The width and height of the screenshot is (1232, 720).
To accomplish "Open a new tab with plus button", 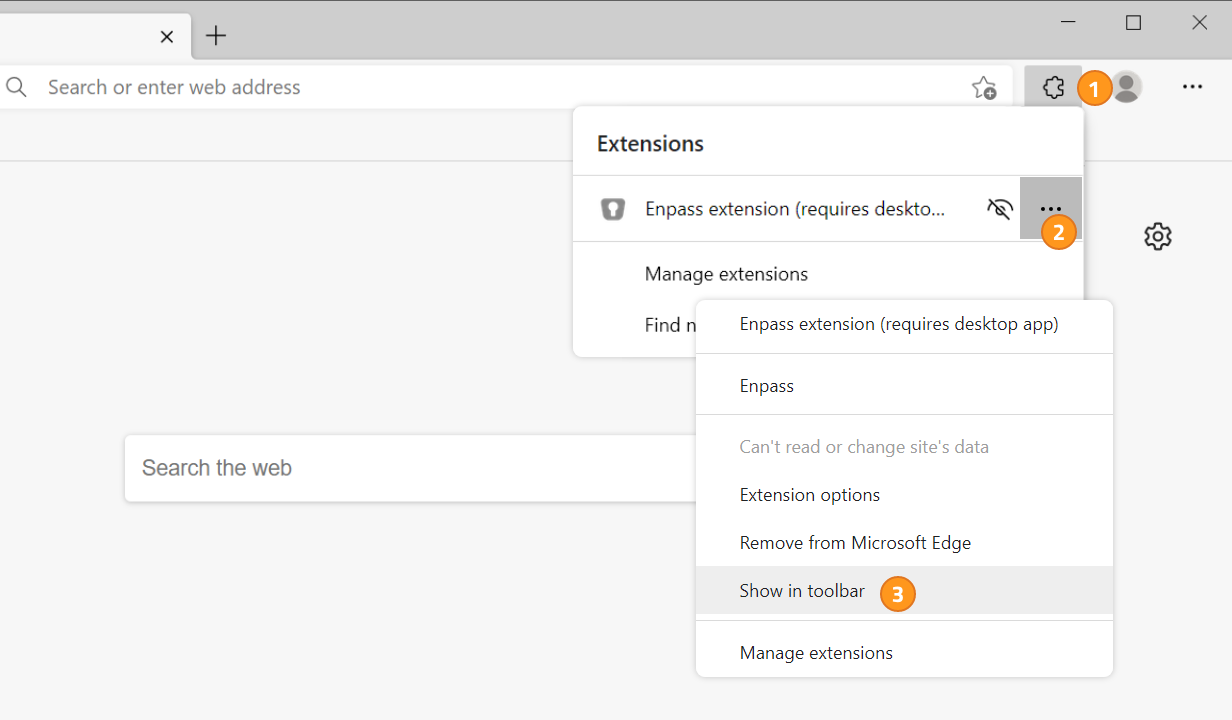I will click(216, 37).
